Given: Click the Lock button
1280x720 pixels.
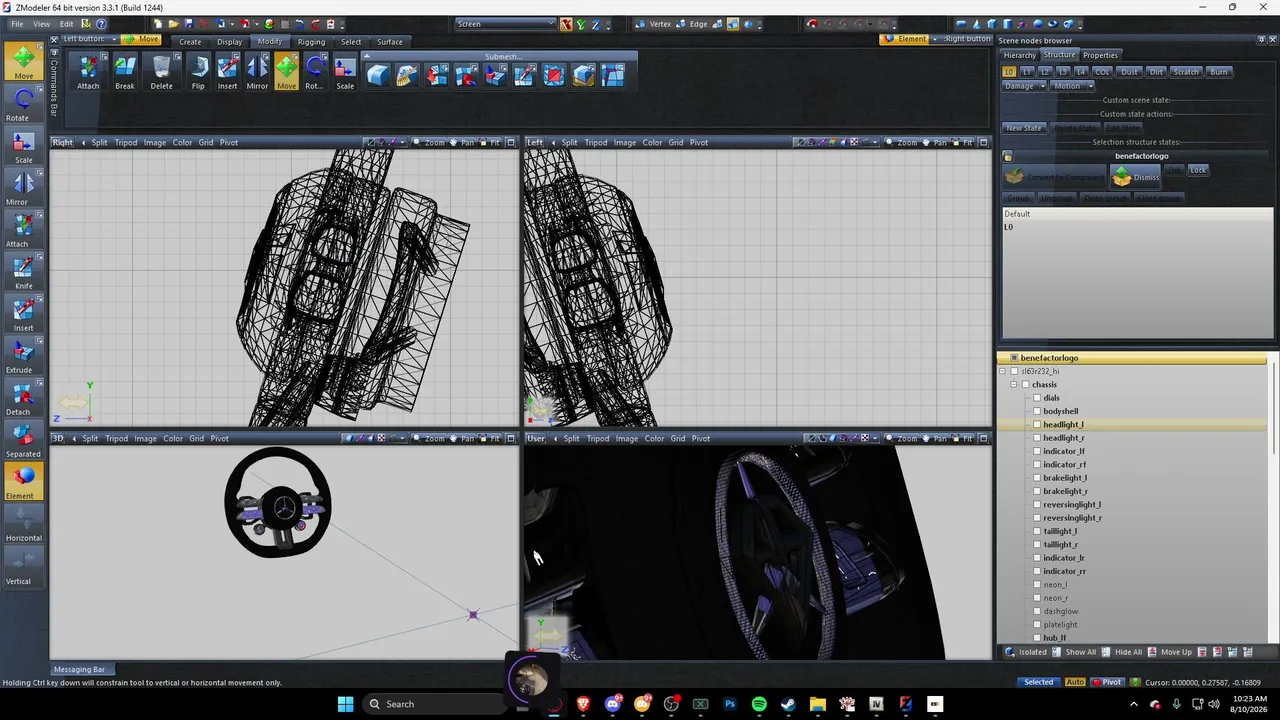Looking at the screenshot, I should tap(1198, 170).
